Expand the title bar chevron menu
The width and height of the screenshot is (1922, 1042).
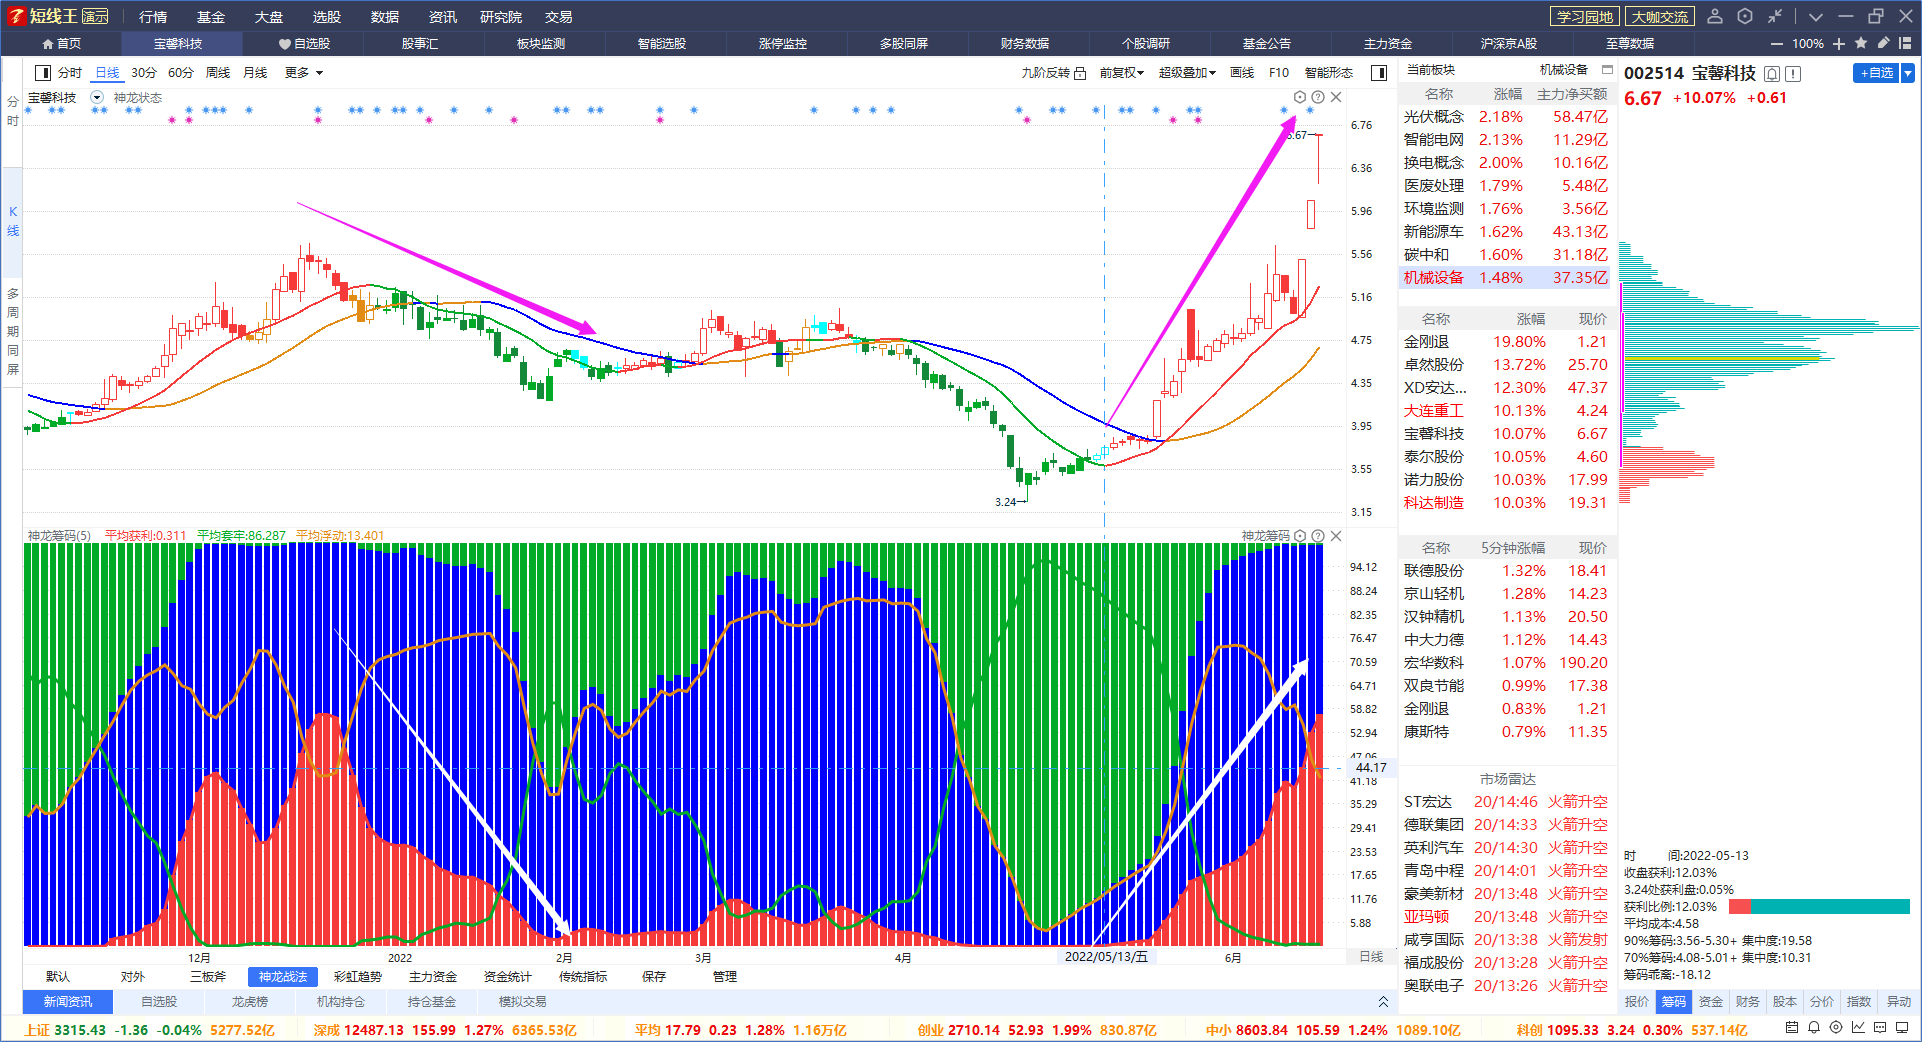coord(1816,16)
